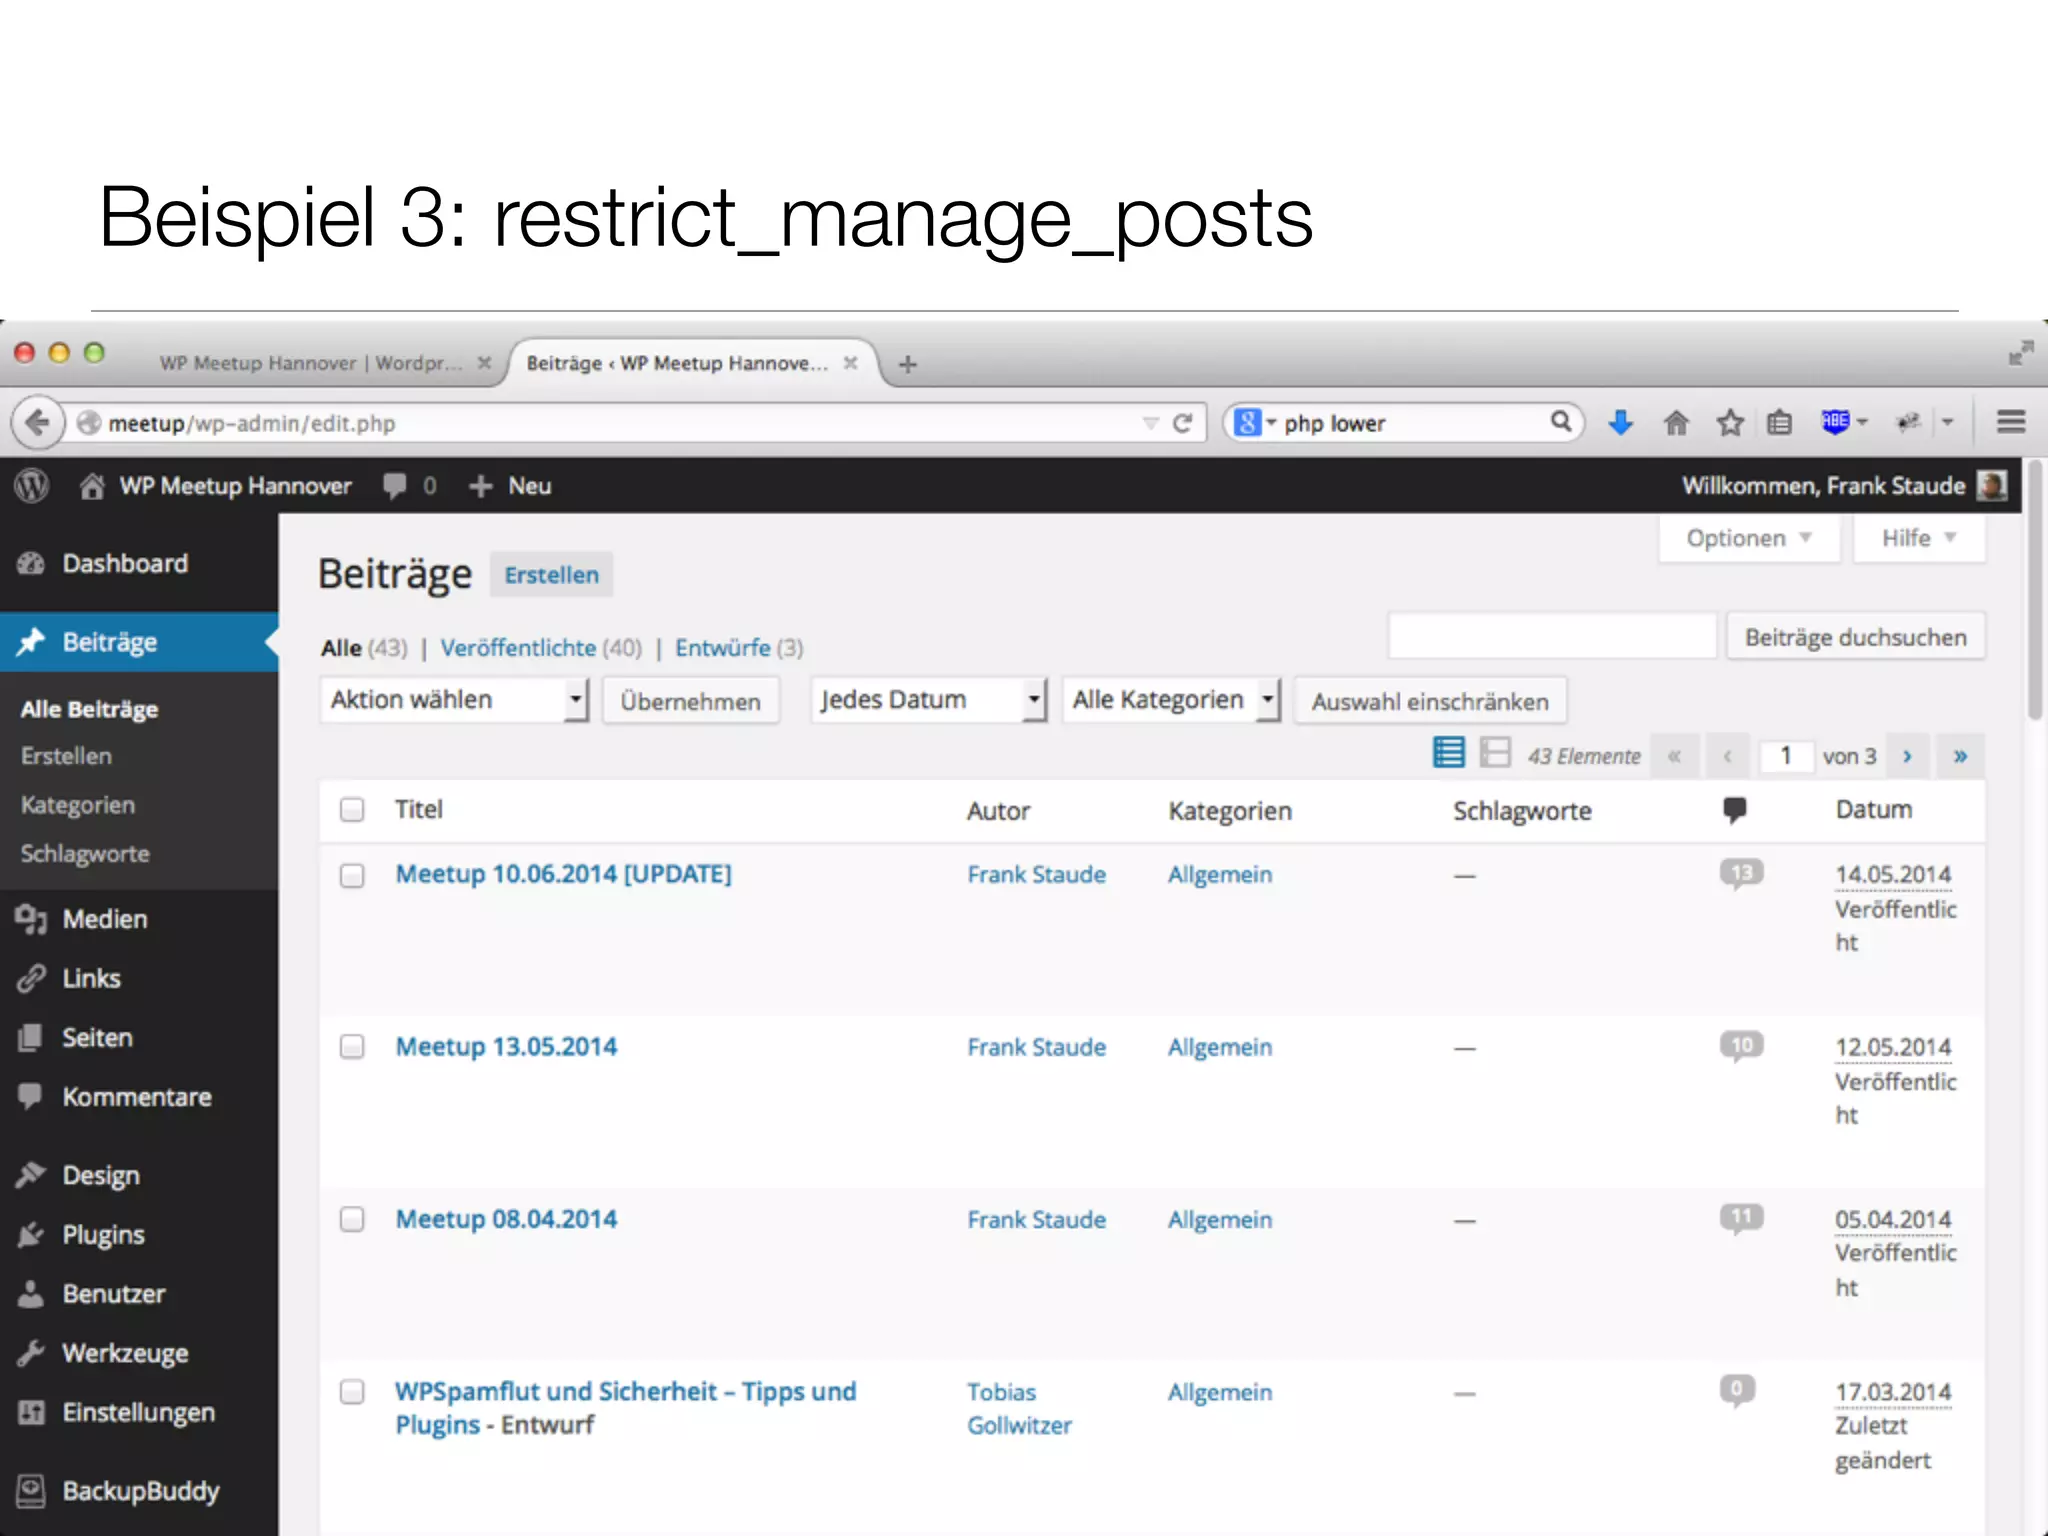This screenshot has height=1536, width=2048.
Task: Open Kommentare in the sidebar menu
Action: tap(139, 1097)
